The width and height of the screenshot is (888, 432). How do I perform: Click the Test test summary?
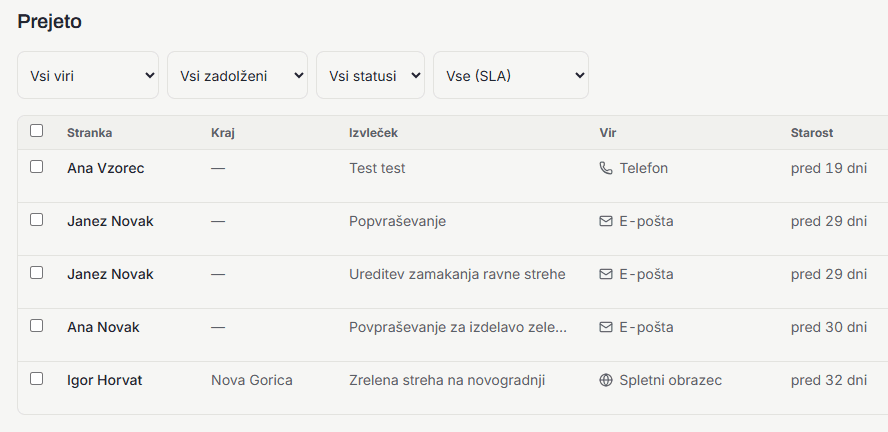click(x=377, y=168)
